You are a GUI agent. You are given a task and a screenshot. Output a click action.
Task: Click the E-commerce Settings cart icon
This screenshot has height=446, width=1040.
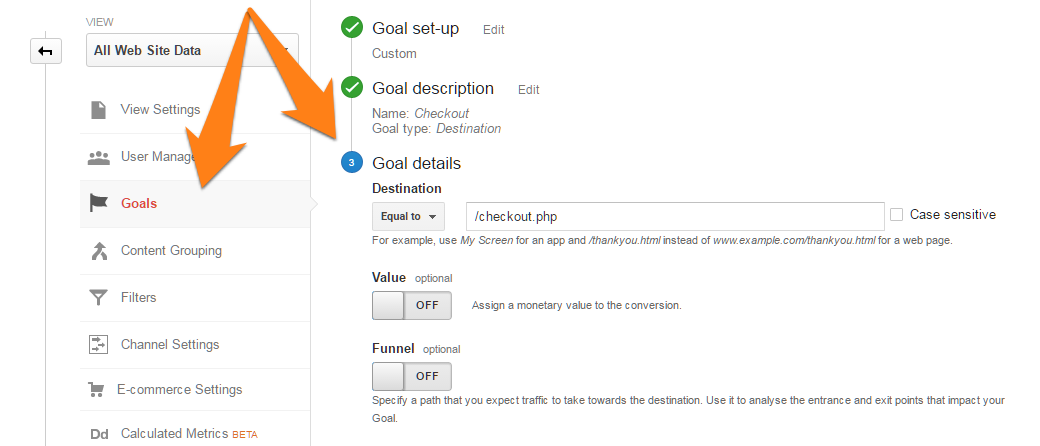96,390
